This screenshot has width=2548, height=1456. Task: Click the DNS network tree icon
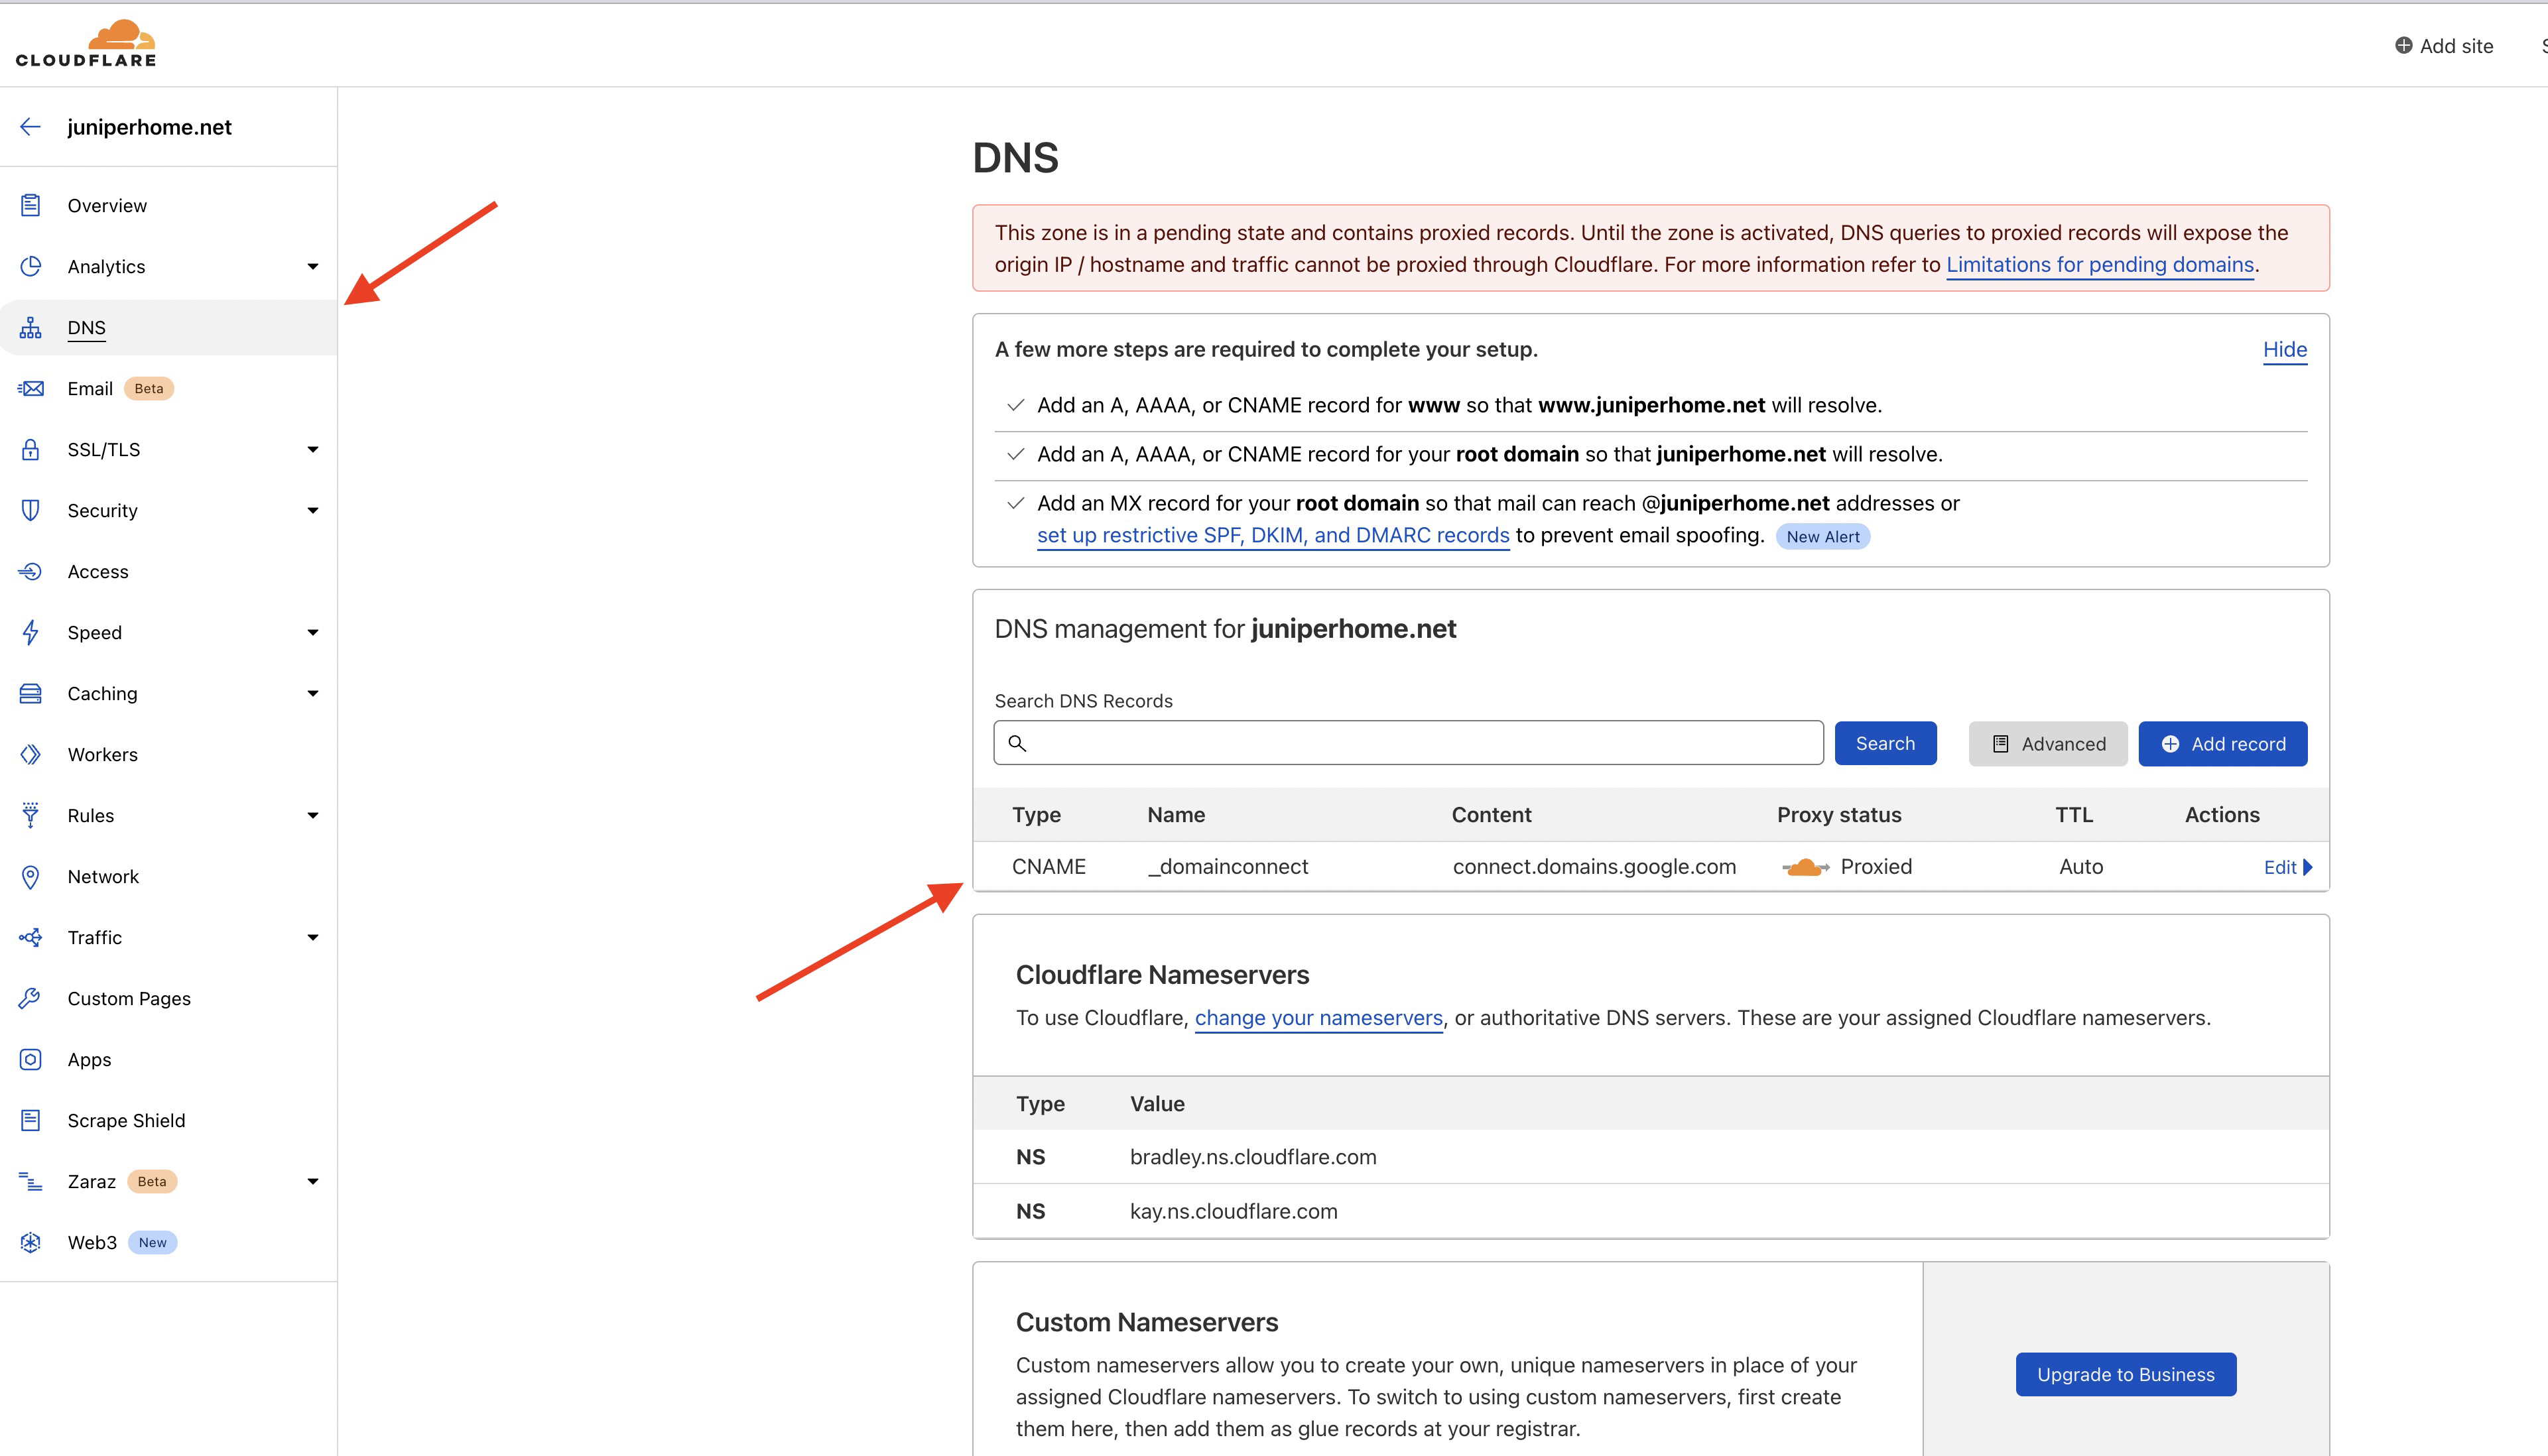31,327
